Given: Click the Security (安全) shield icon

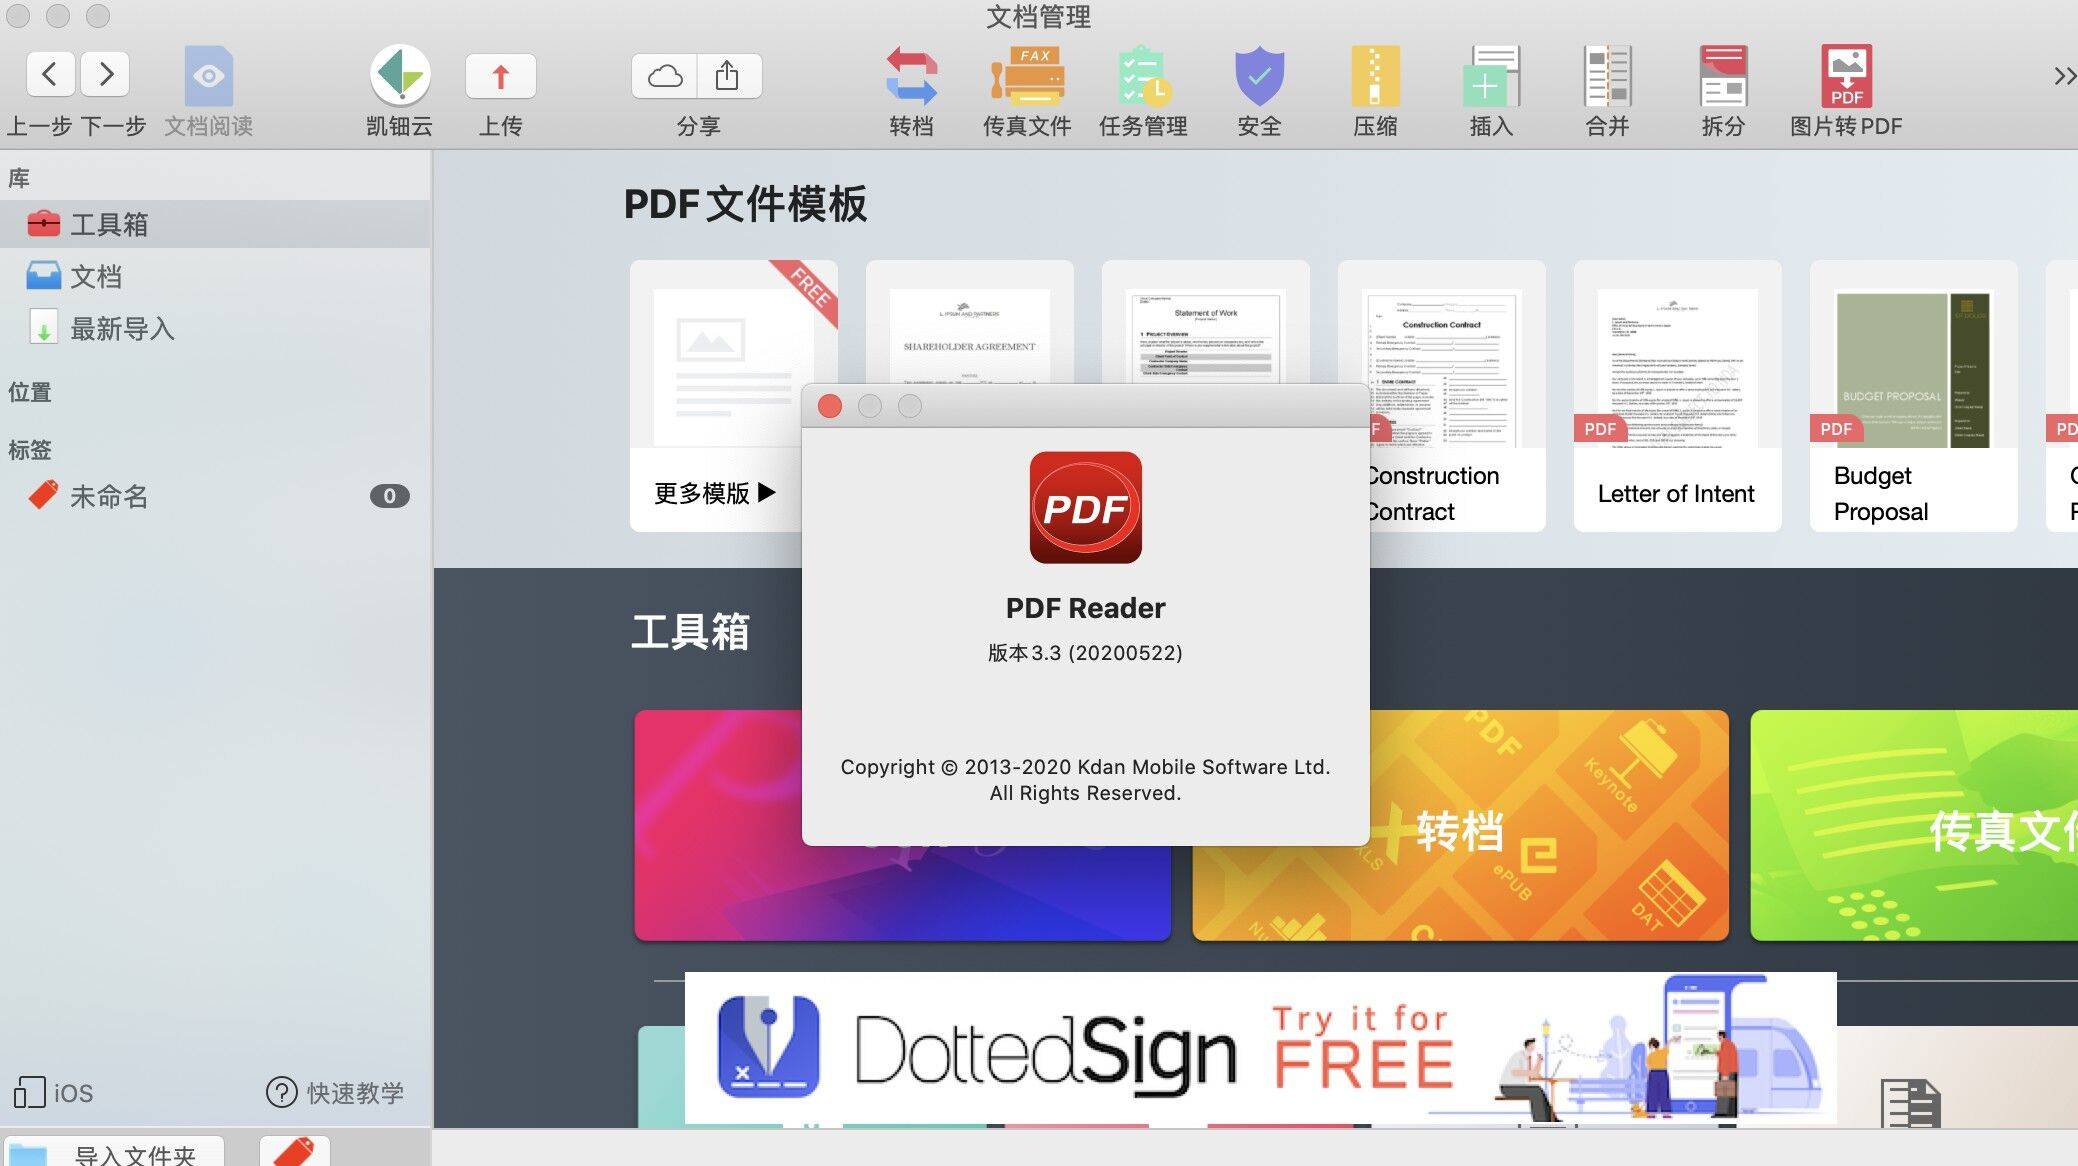Looking at the screenshot, I should pyautogui.click(x=1259, y=77).
